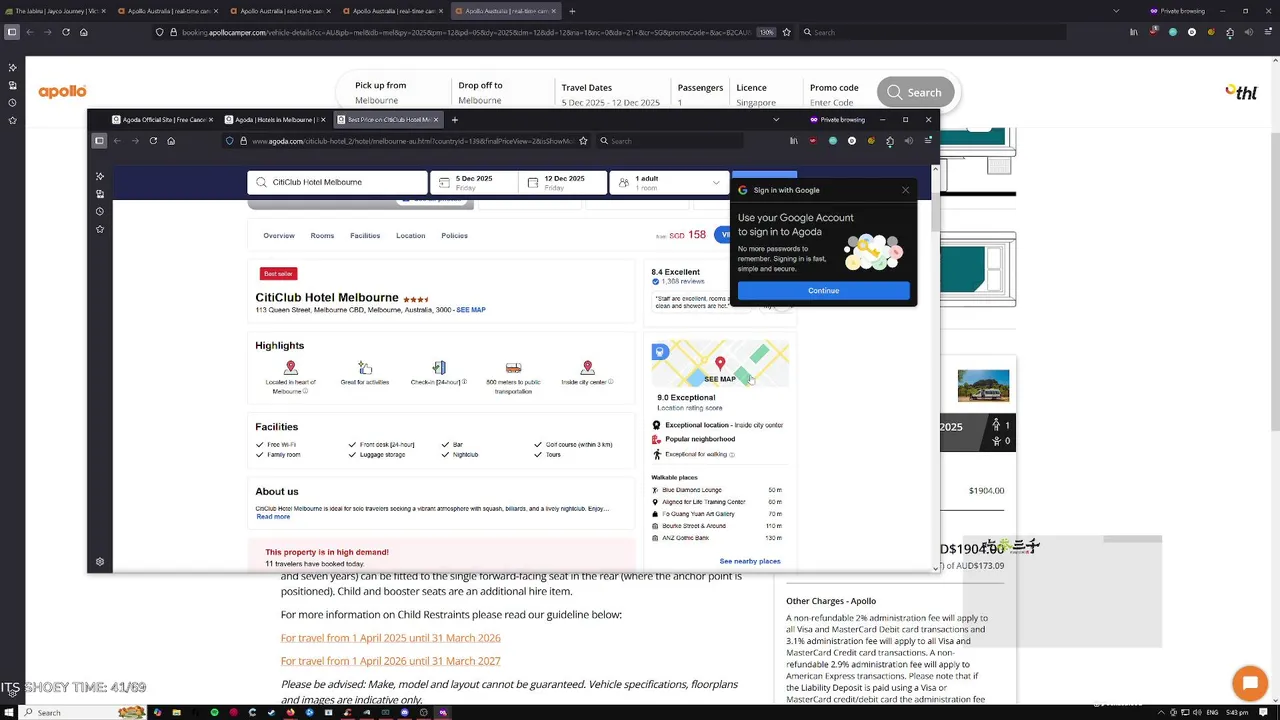Select the Rooms section tab
The image size is (1280, 720).
[322, 236]
